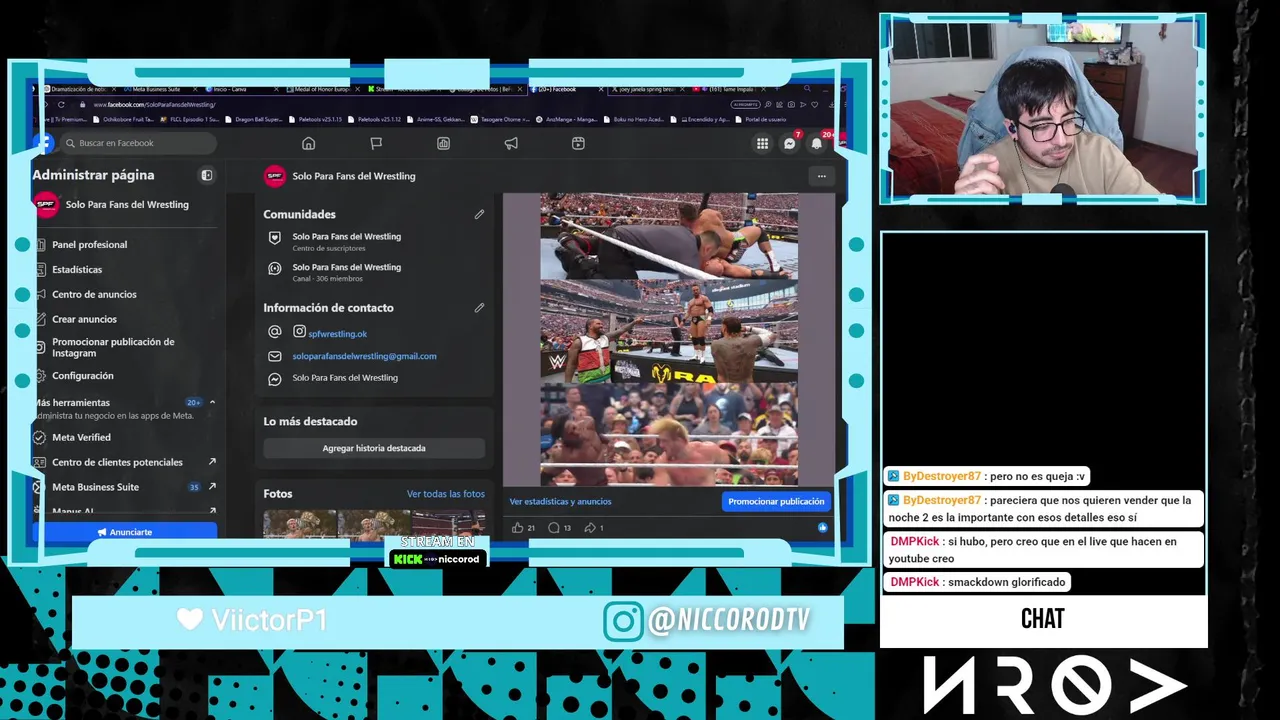
Task: Open the Pages flag icon
Action: [x=376, y=143]
